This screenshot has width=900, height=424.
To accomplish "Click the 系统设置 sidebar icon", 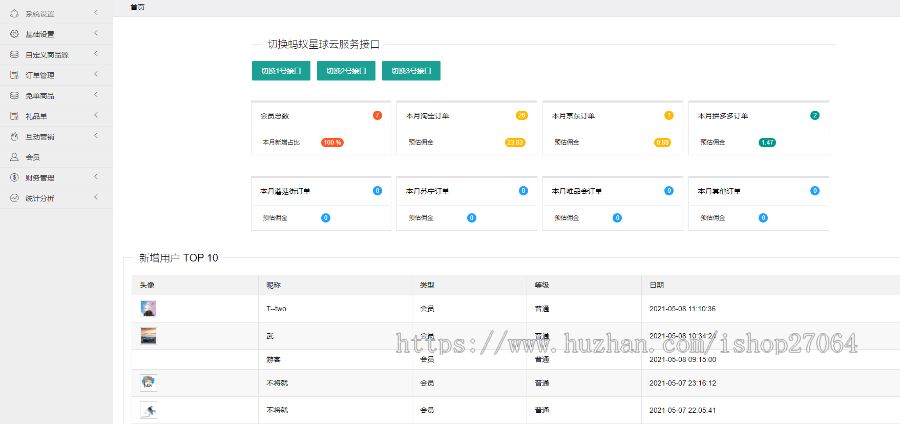I will [x=14, y=13].
